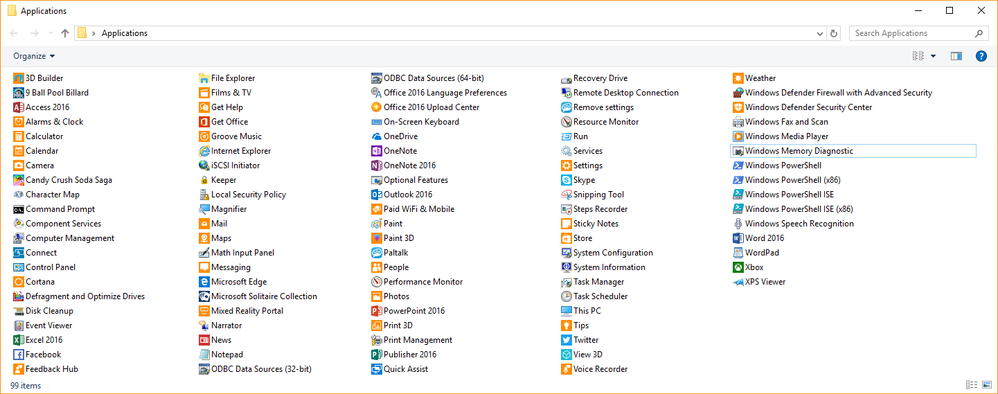Open the address bar history dropdown
The height and width of the screenshot is (394, 998).
point(820,33)
